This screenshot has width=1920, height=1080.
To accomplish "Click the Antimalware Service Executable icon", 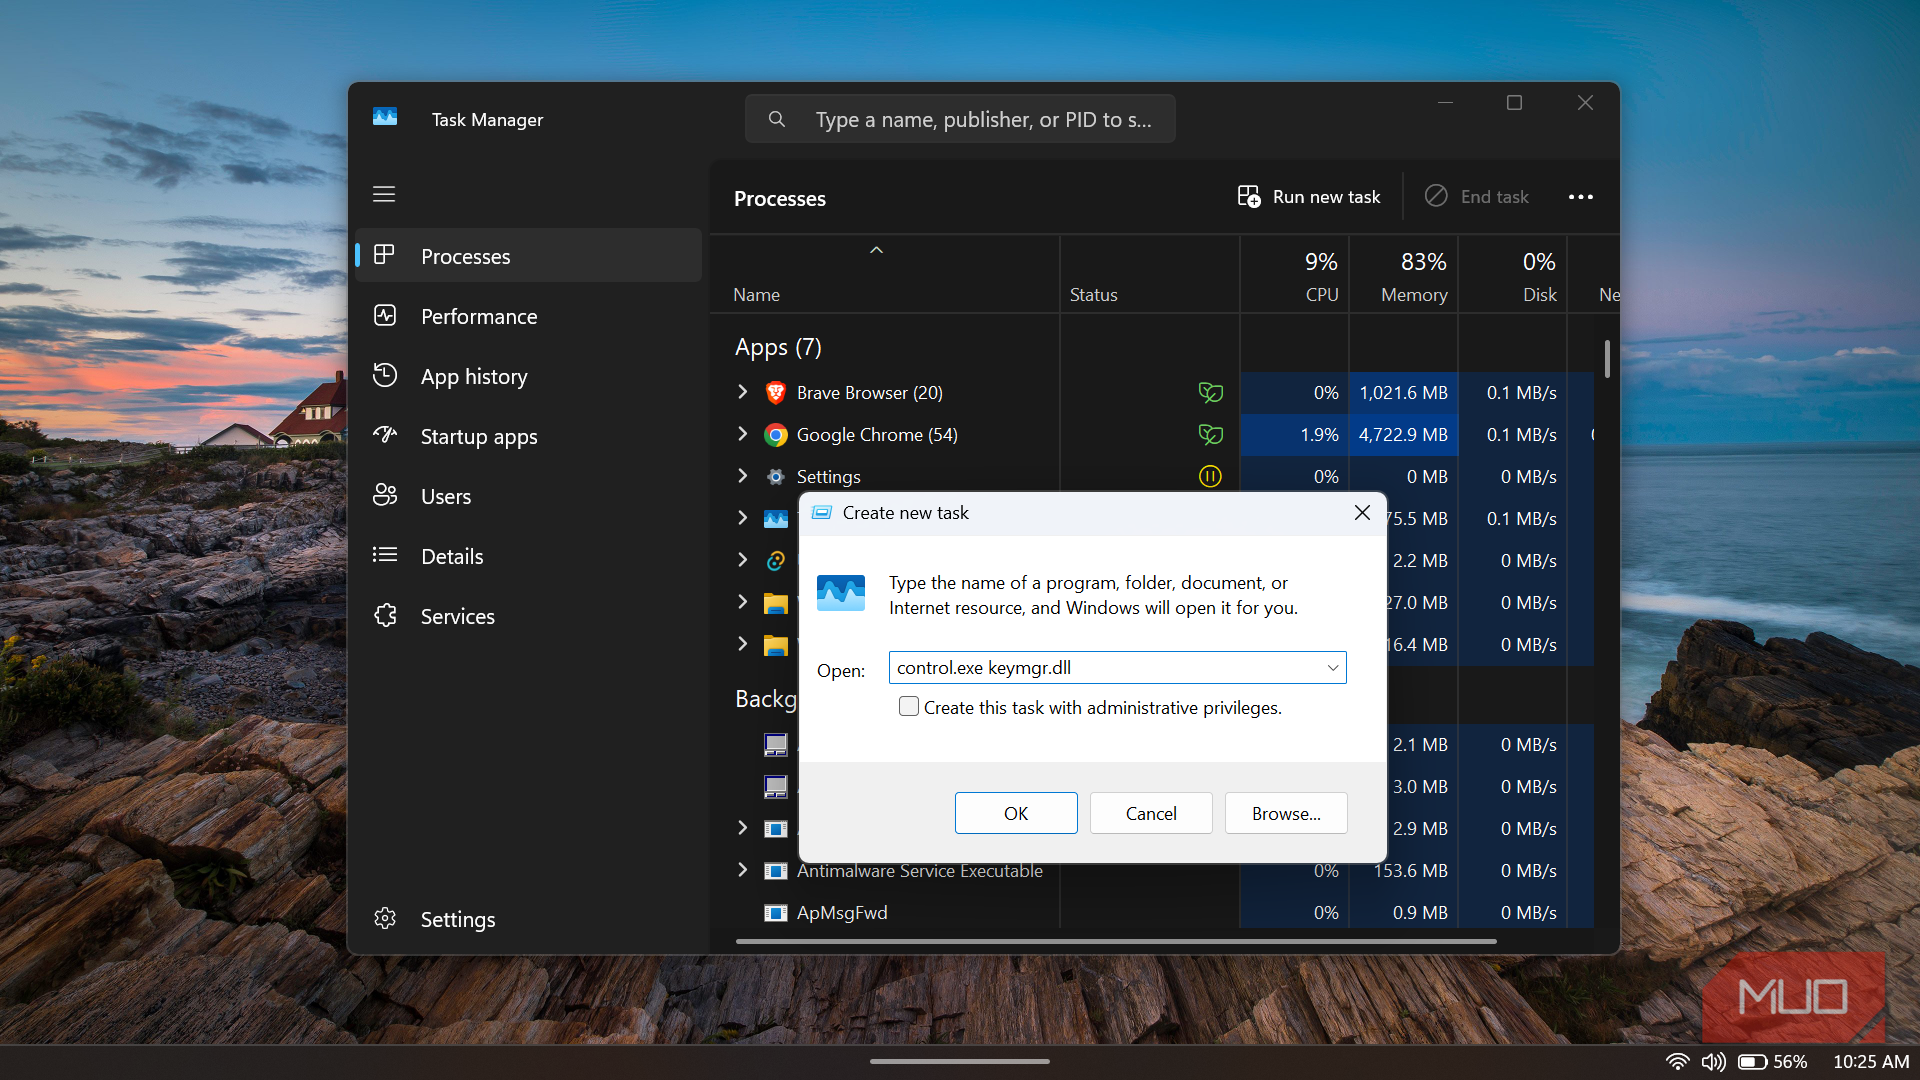I will (775, 871).
